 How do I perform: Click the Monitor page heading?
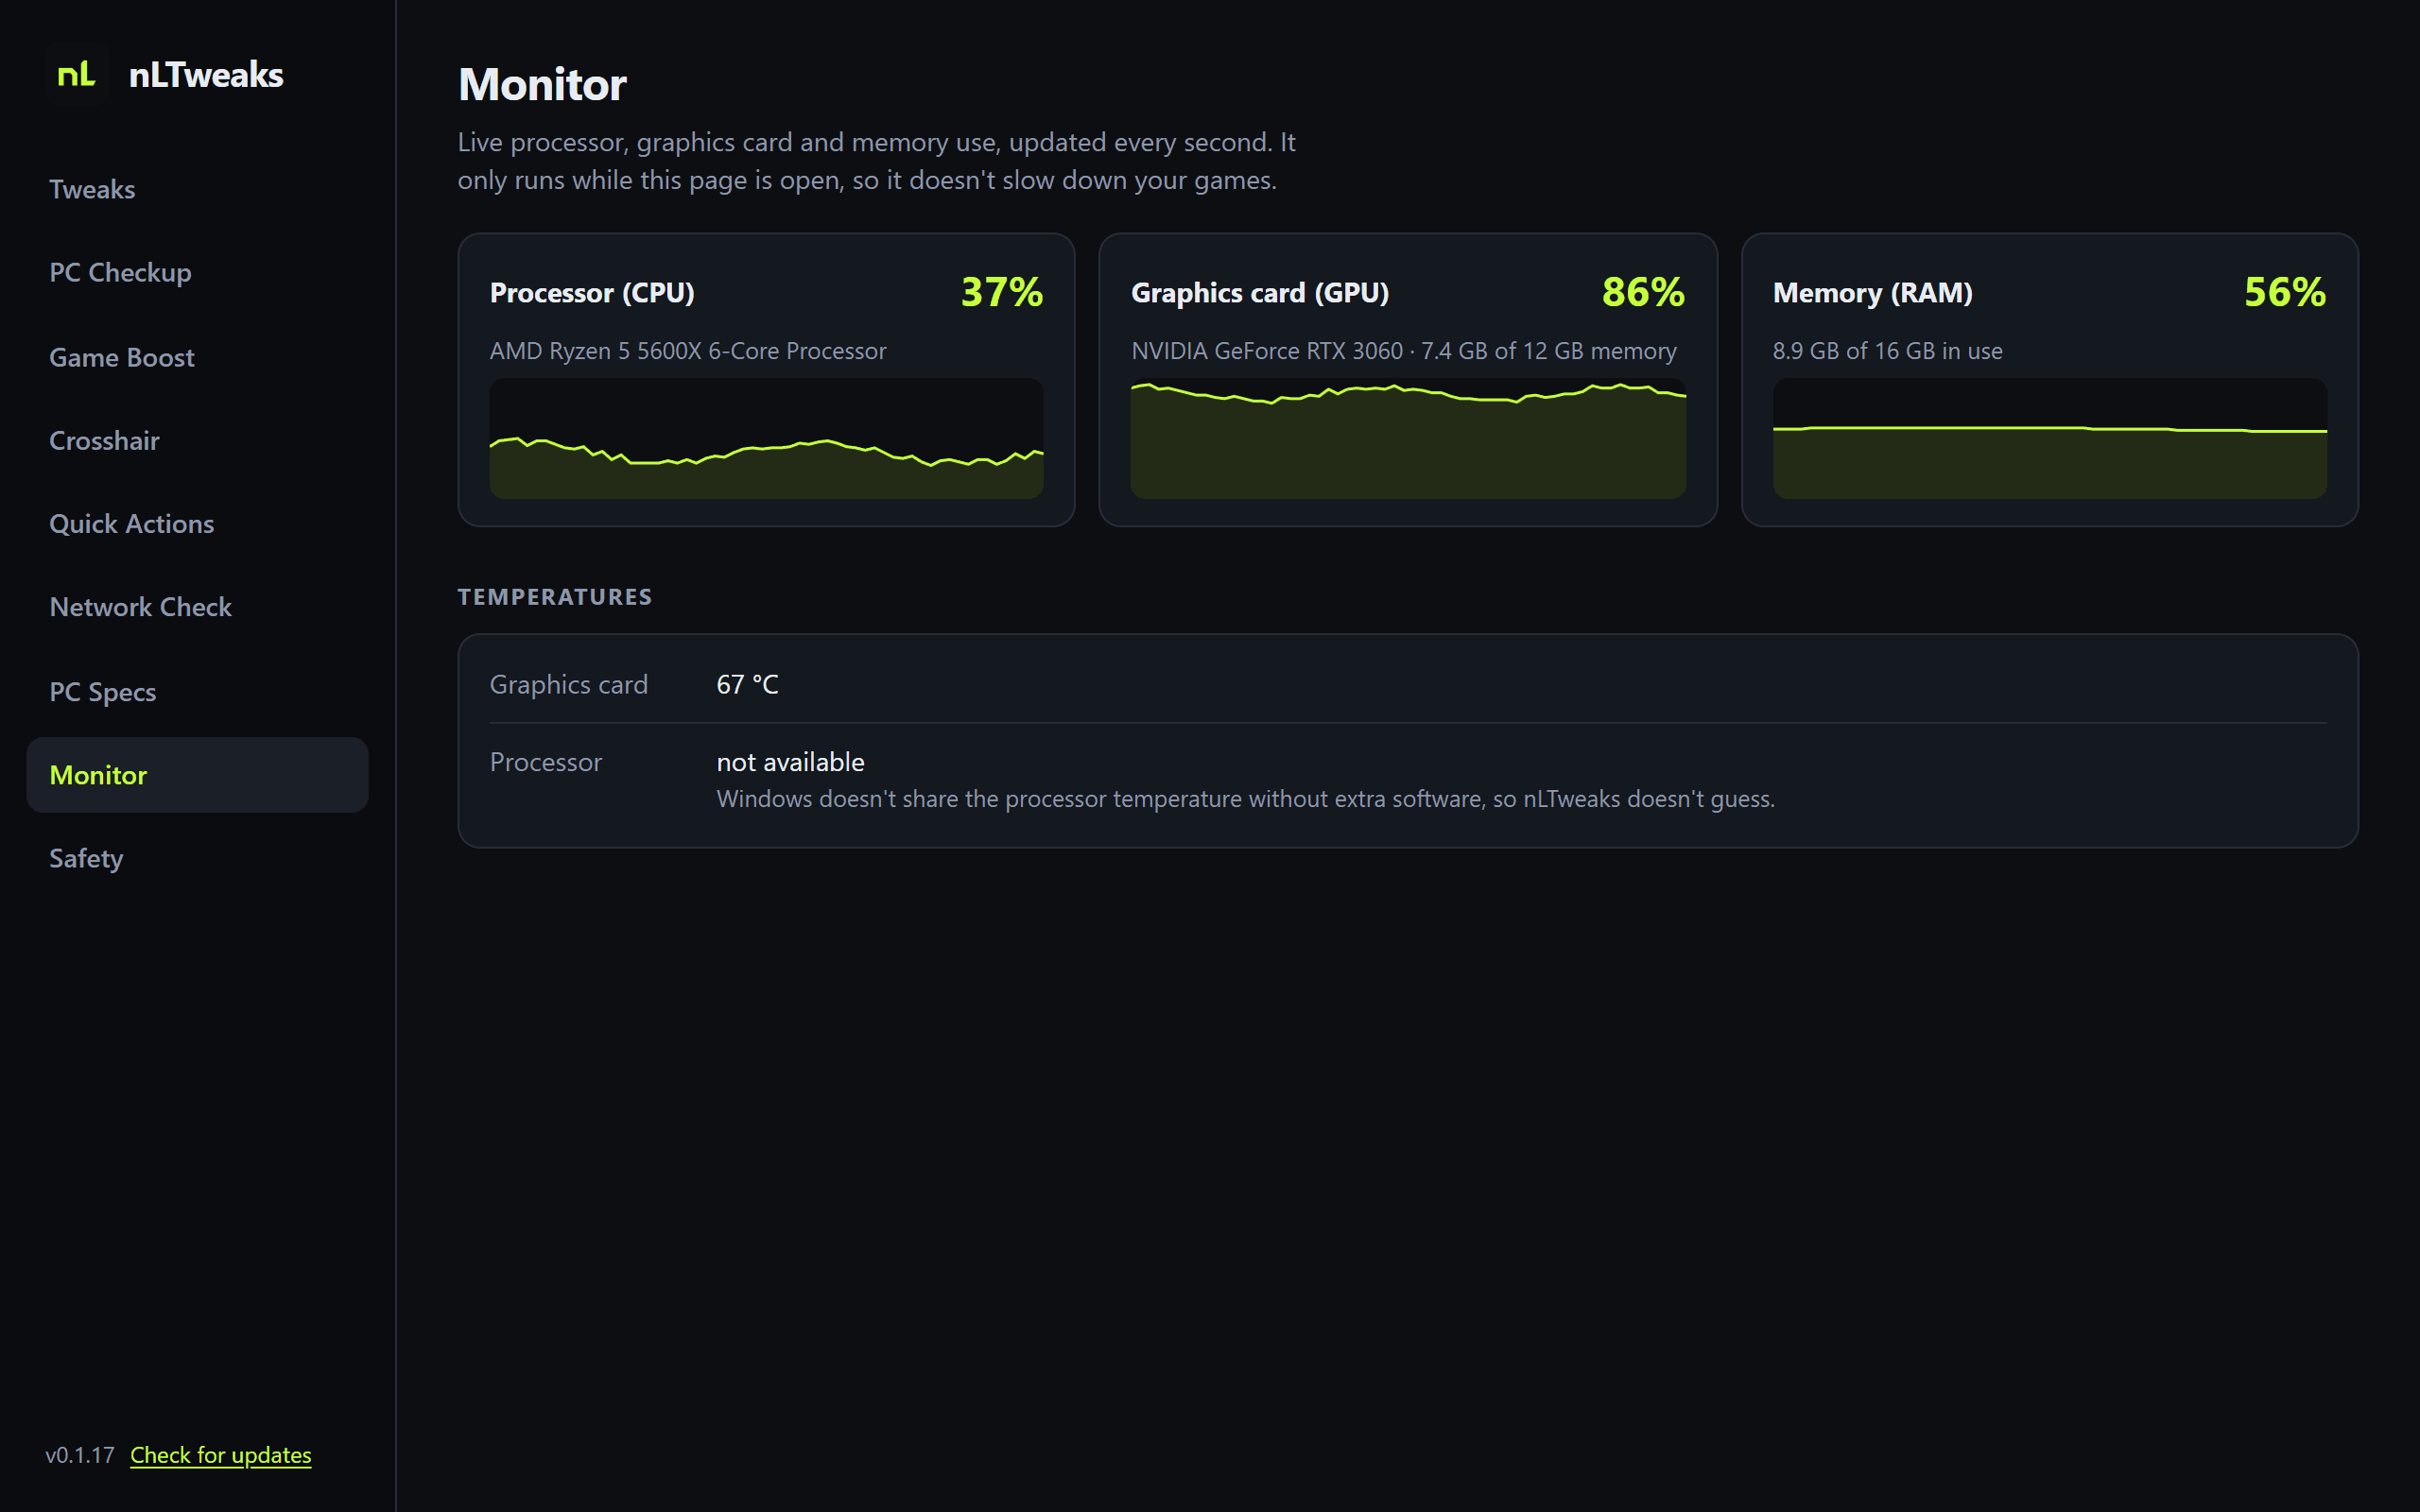point(542,84)
